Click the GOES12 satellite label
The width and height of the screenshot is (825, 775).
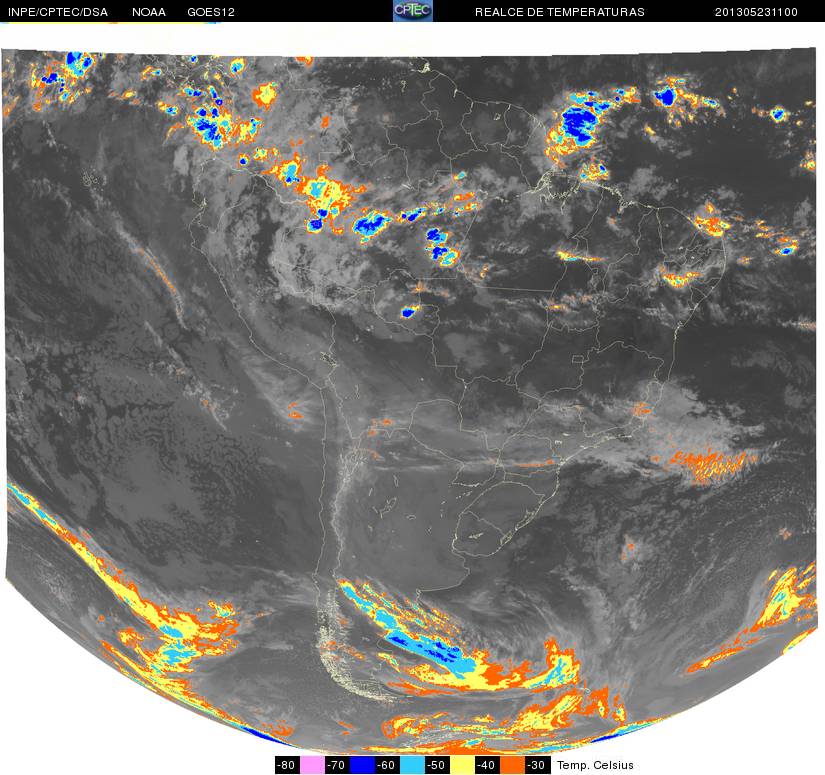[x=211, y=12]
